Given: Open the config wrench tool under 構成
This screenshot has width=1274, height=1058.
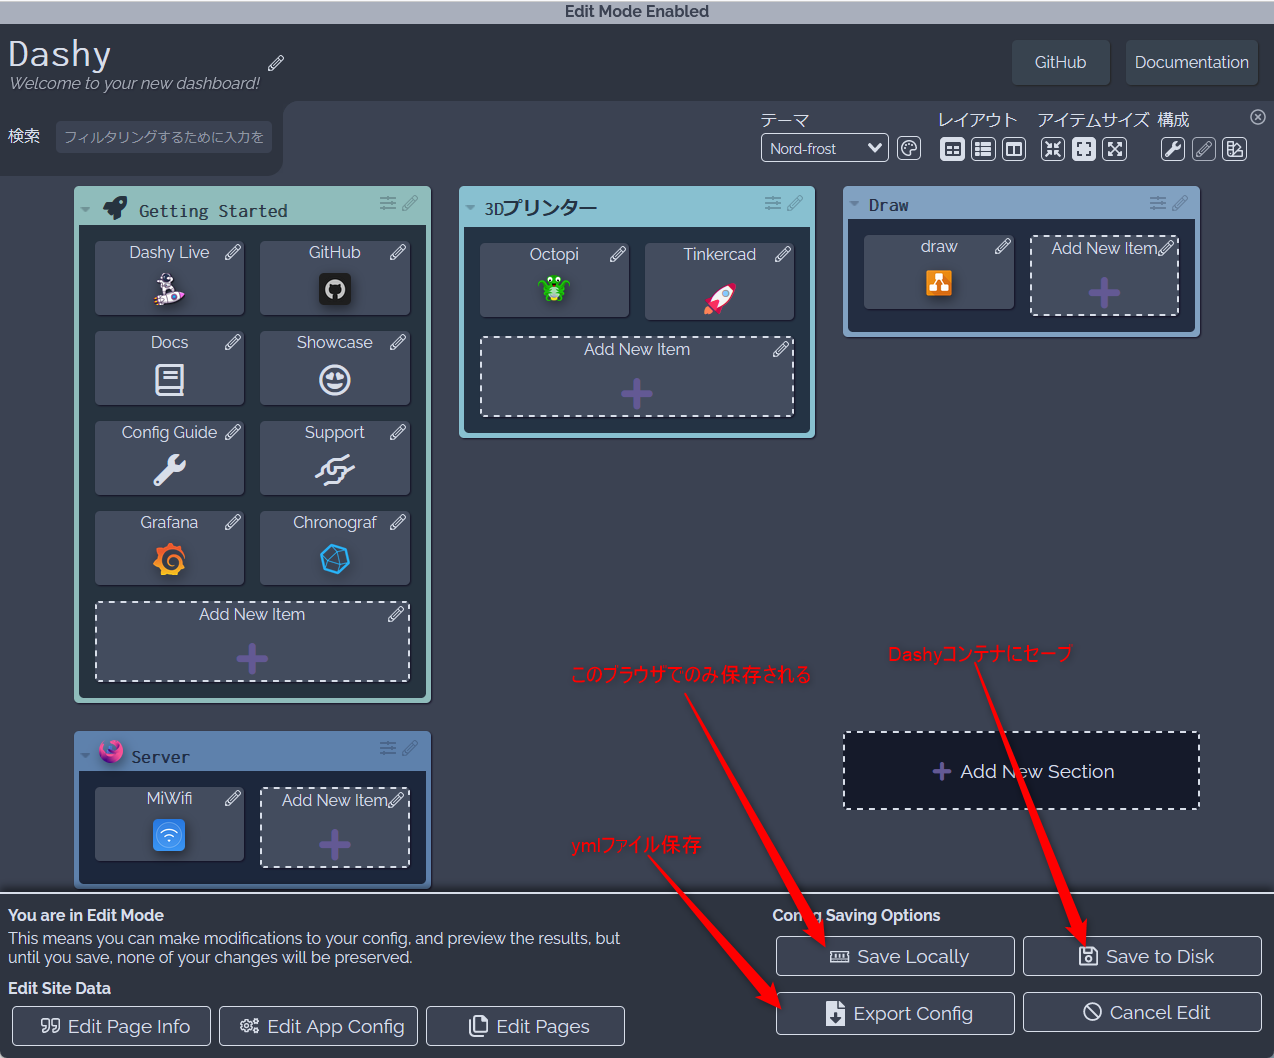Looking at the screenshot, I should (x=1173, y=149).
